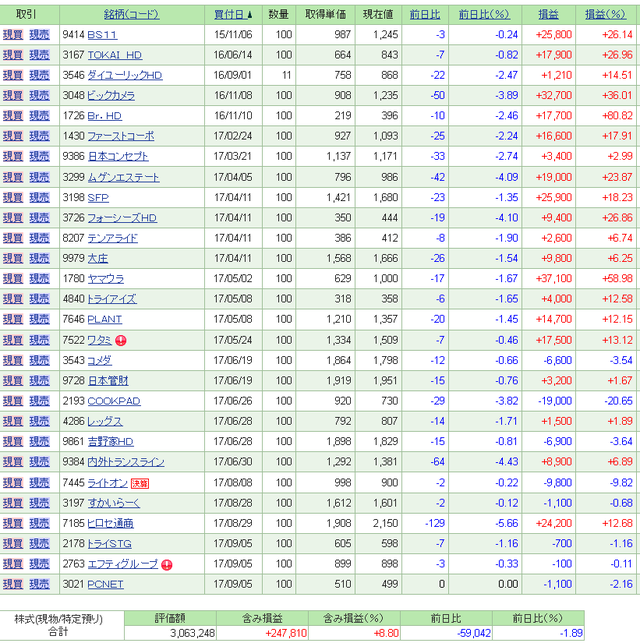Select the ヒロセ通商 現在値 2,150
This screenshot has height=643, width=640.
click(x=386, y=524)
